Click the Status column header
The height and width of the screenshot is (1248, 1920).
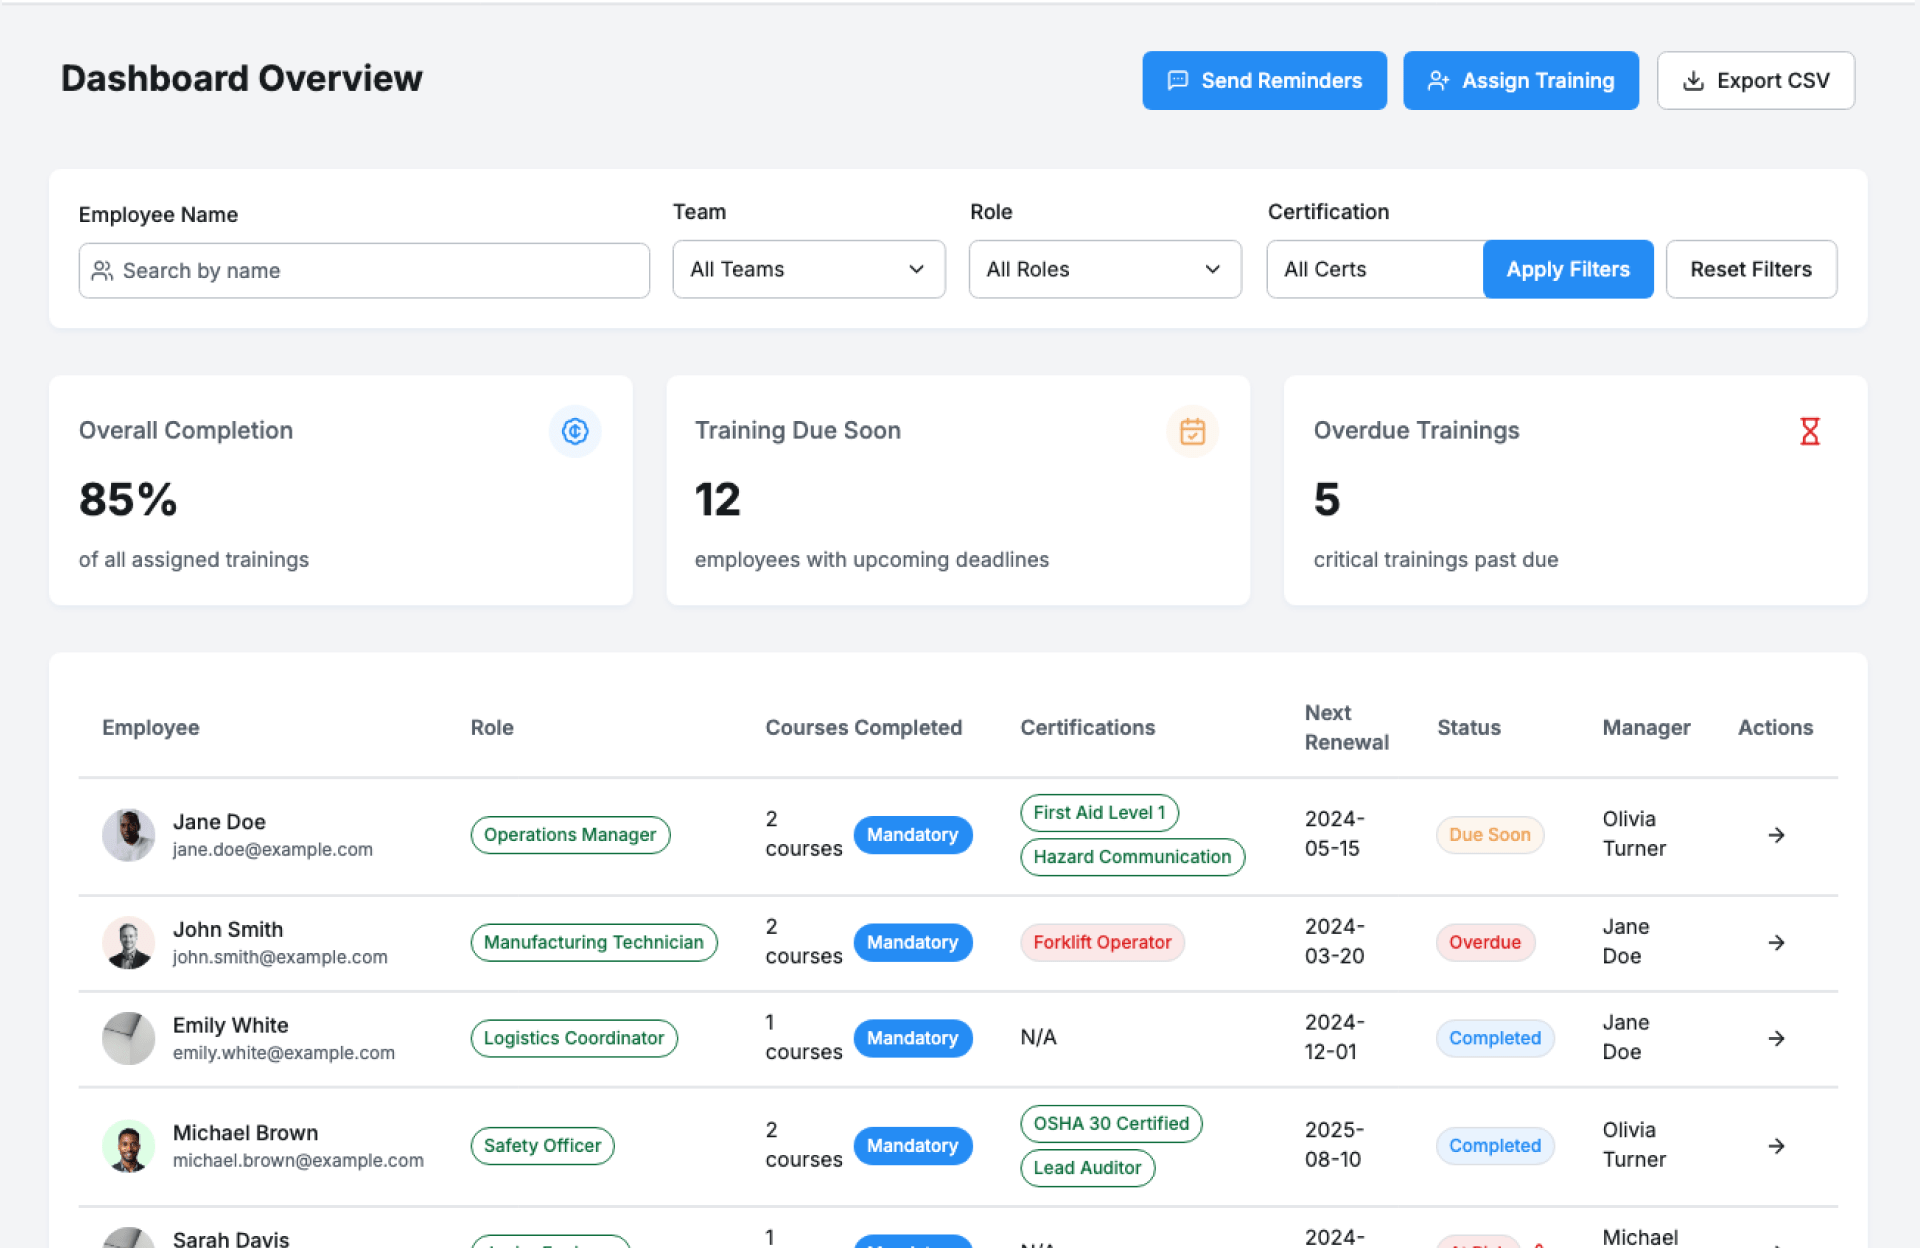(1468, 728)
